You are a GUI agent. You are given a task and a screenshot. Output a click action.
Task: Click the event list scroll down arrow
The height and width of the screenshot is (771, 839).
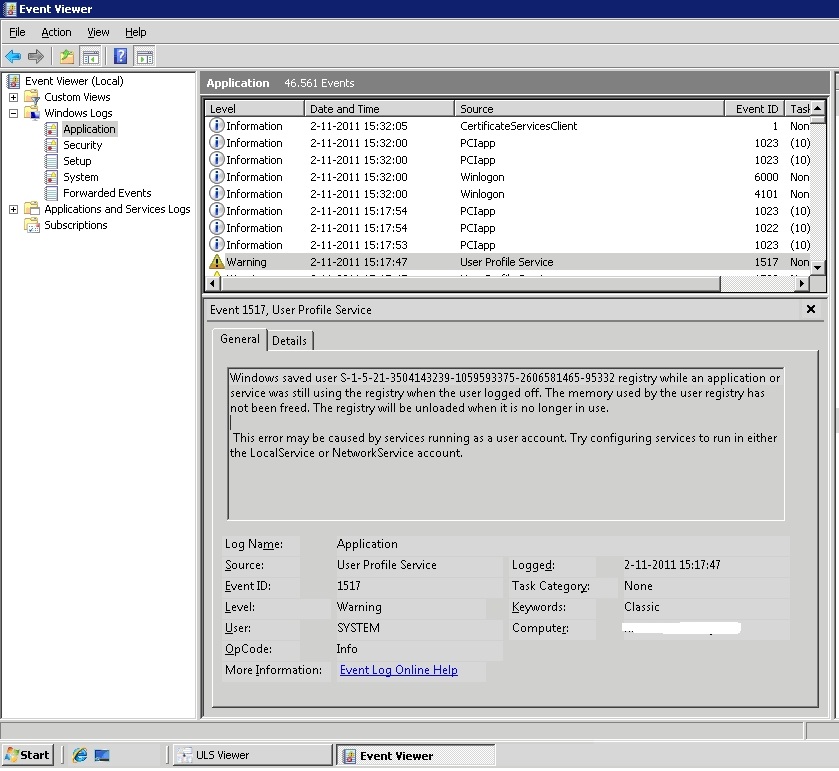pos(818,268)
